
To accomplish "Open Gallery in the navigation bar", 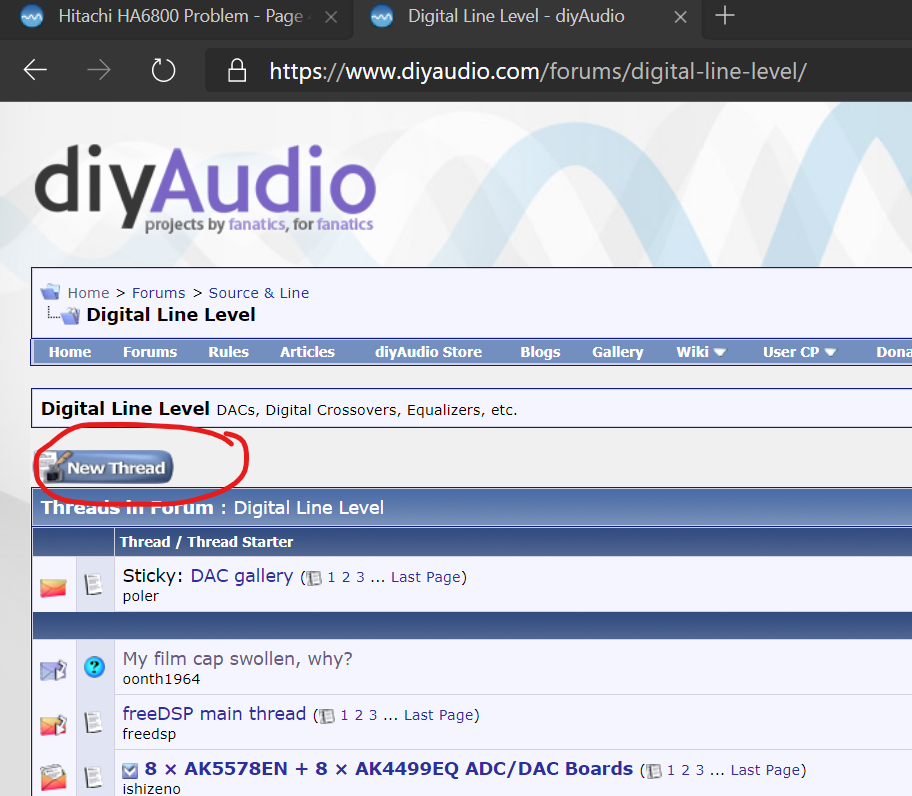I will pyautogui.click(x=618, y=352).
